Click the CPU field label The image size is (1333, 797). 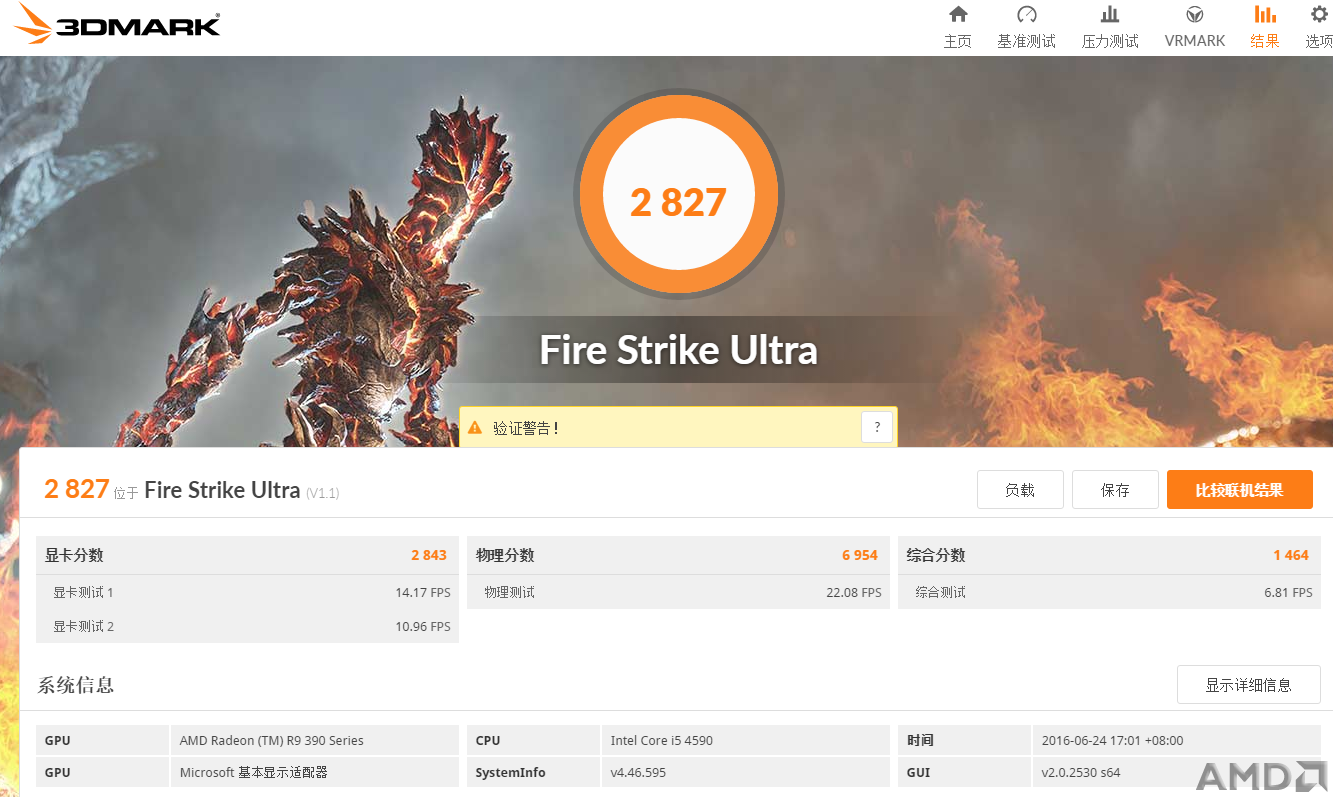click(x=488, y=741)
